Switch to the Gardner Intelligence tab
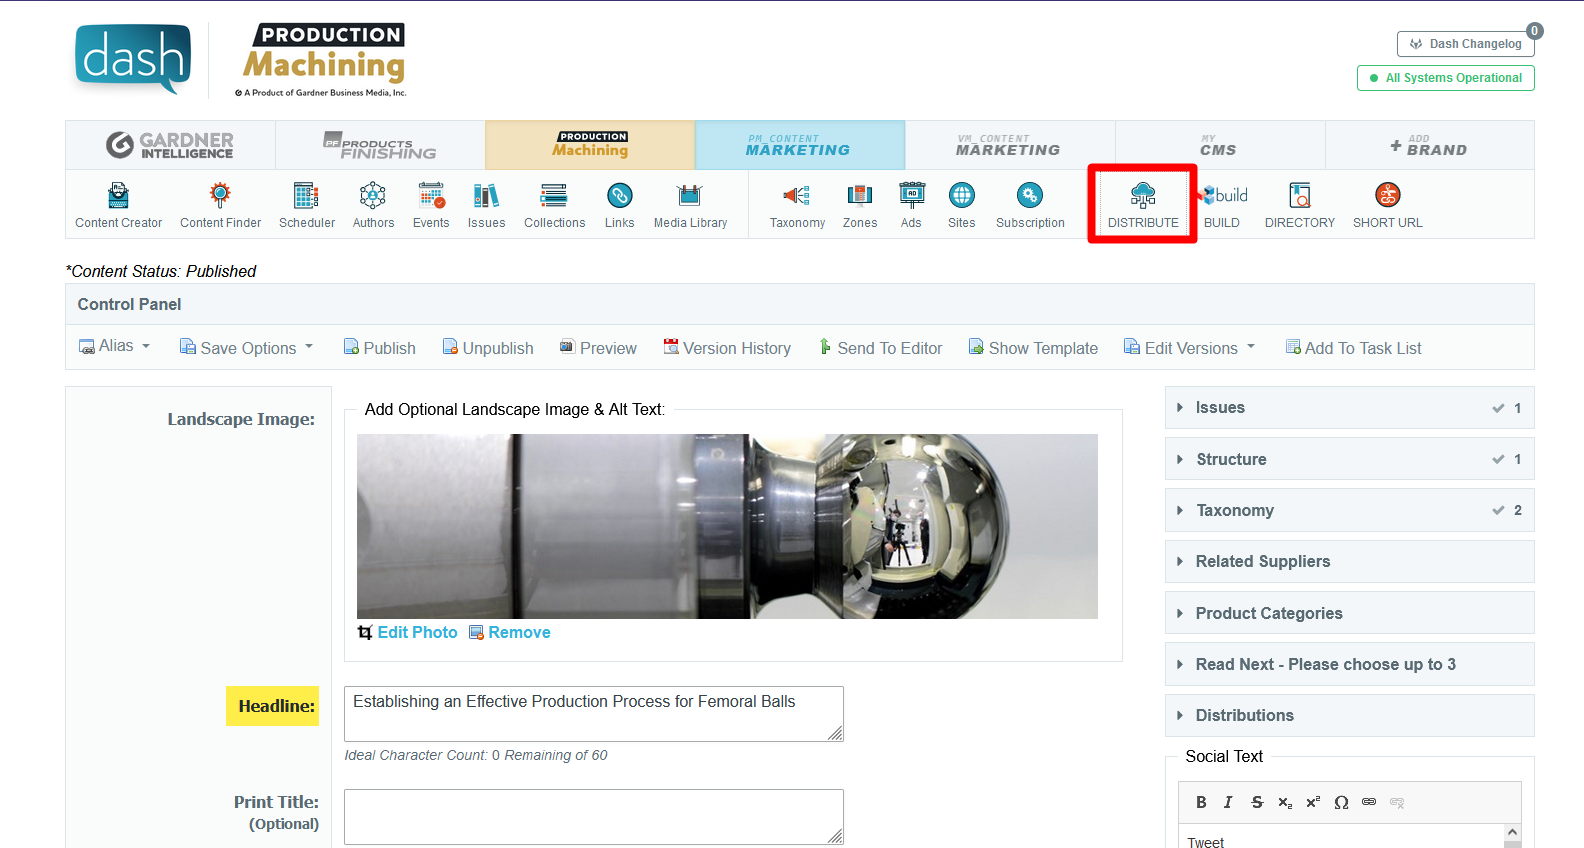 click(170, 146)
